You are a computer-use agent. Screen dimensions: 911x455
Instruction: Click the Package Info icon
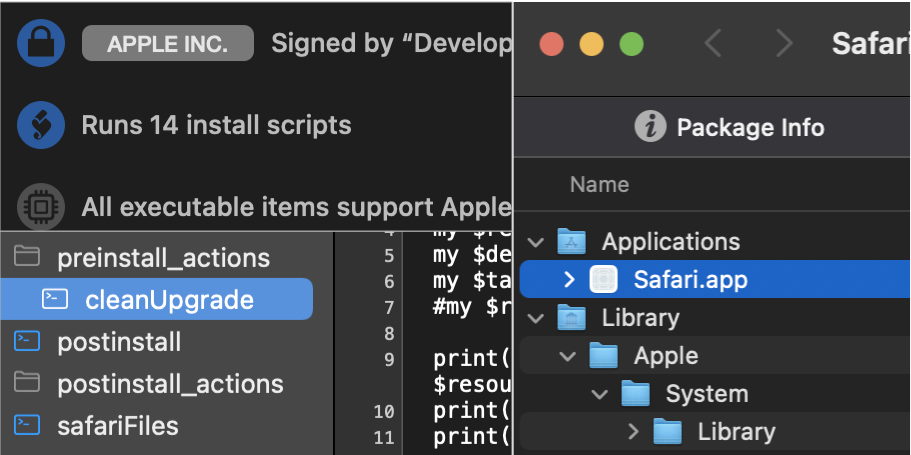tap(650, 126)
